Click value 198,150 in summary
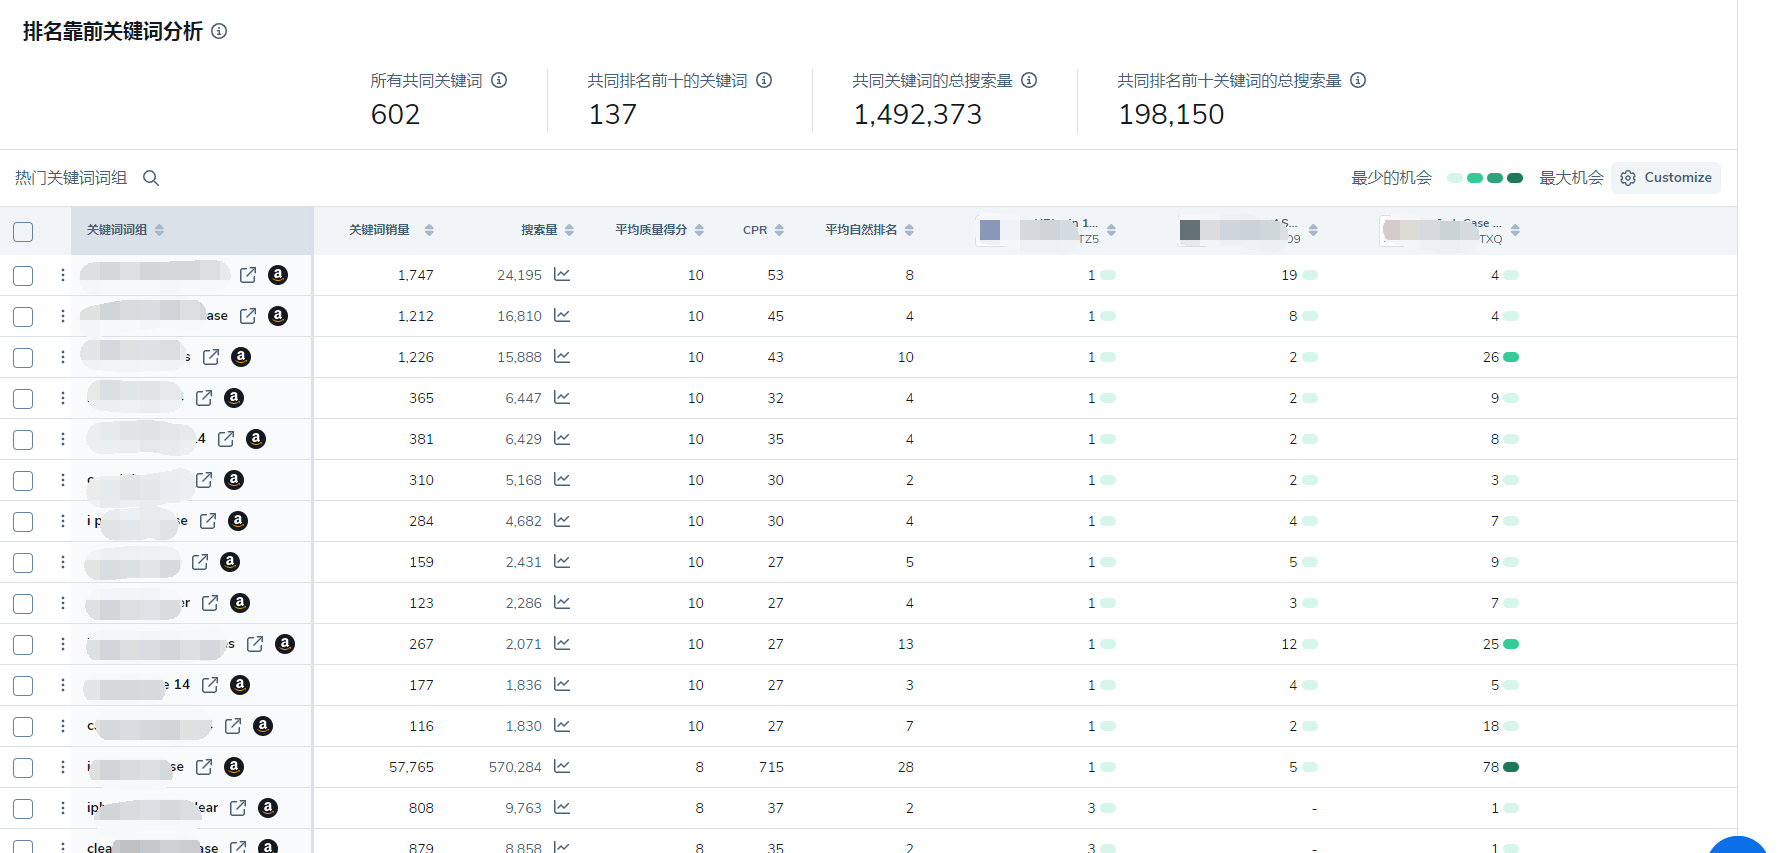The height and width of the screenshot is (853, 1778). [x=1171, y=115]
